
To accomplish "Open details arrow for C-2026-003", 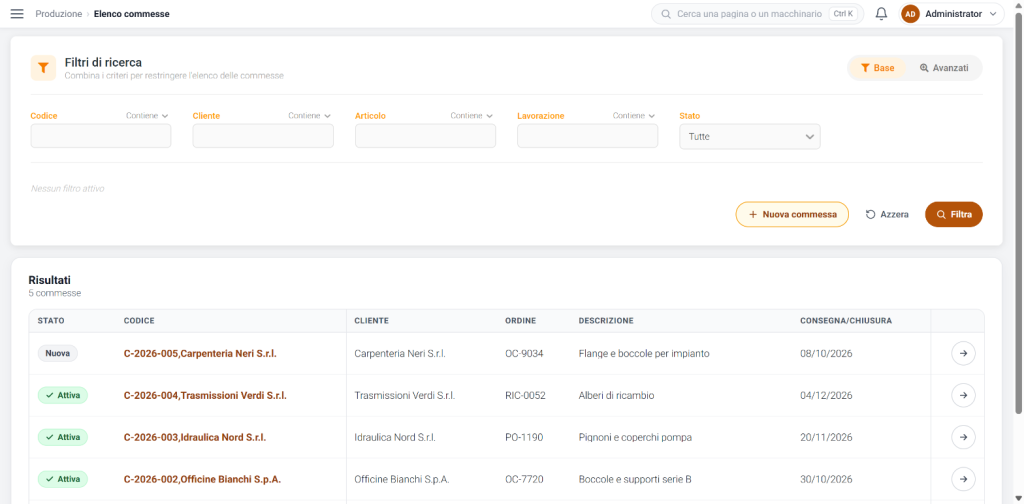I will pos(963,437).
